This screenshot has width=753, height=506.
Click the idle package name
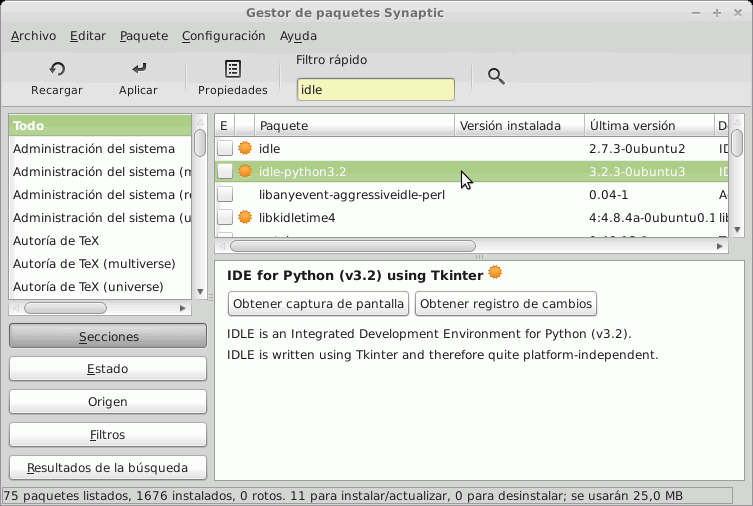pyautogui.click(x=269, y=148)
